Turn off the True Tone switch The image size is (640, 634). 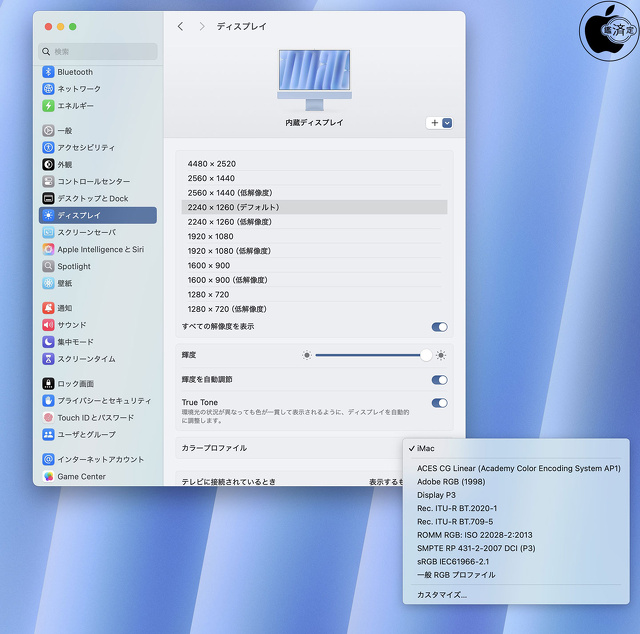[439, 403]
